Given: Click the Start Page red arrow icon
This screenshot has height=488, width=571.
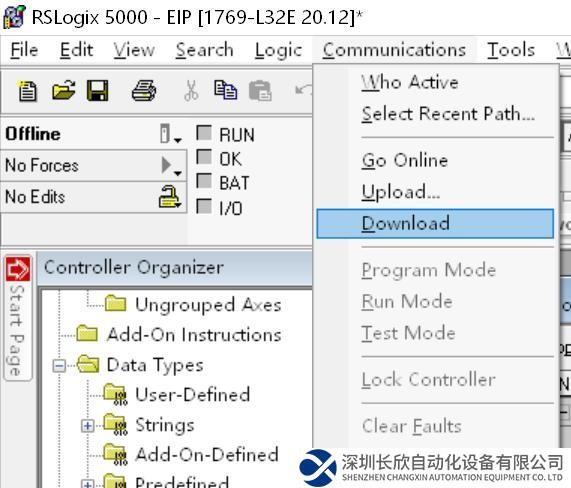Looking at the screenshot, I should (18, 269).
